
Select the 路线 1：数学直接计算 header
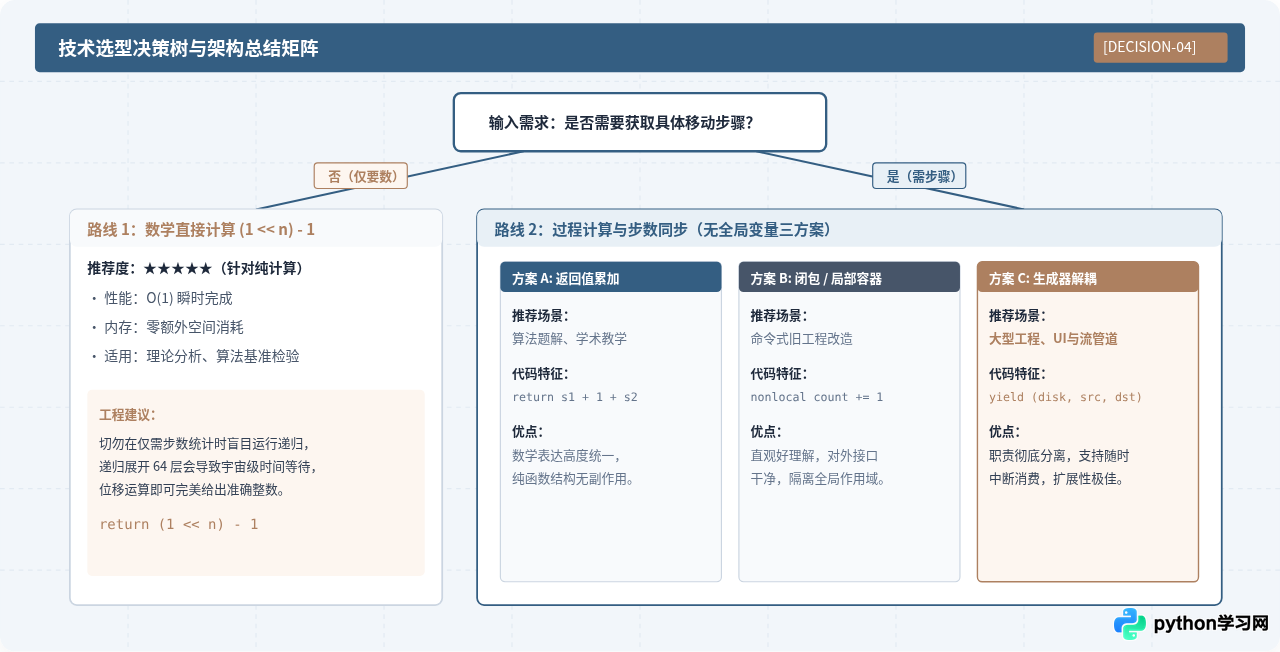point(256,229)
